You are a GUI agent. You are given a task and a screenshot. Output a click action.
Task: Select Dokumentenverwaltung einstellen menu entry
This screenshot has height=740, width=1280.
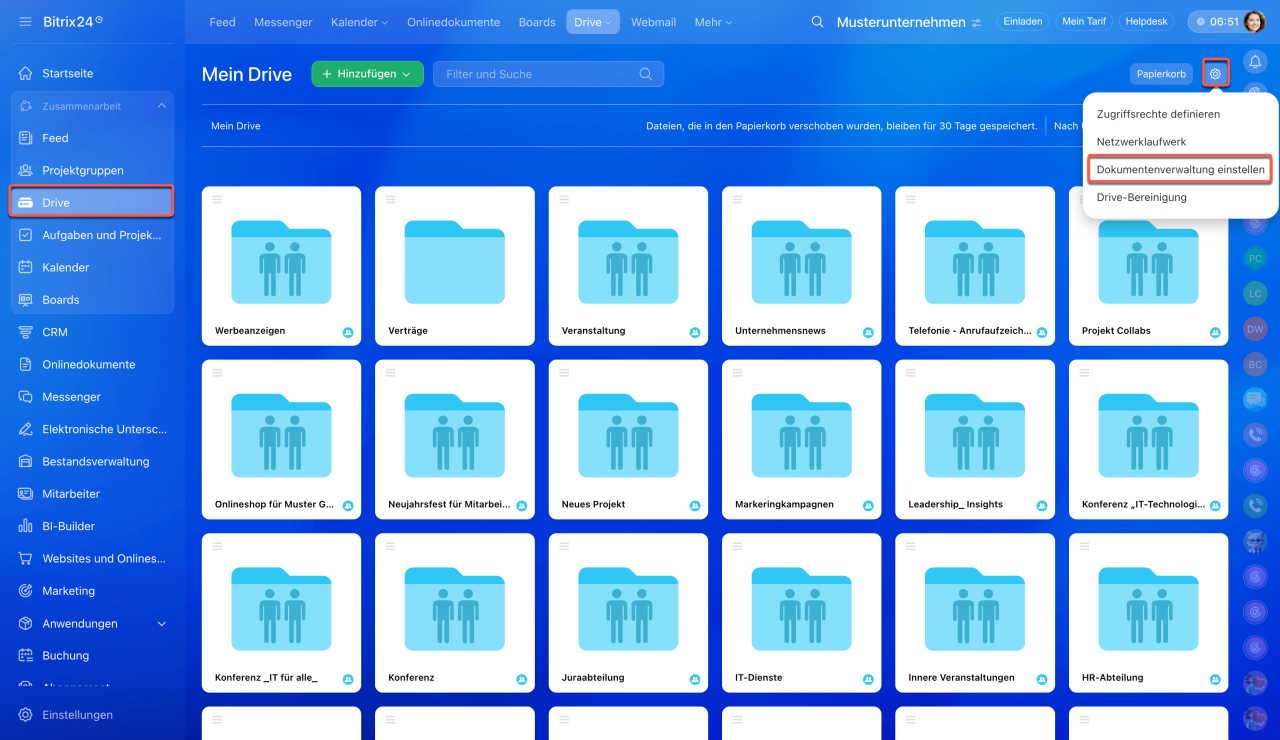1180,170
